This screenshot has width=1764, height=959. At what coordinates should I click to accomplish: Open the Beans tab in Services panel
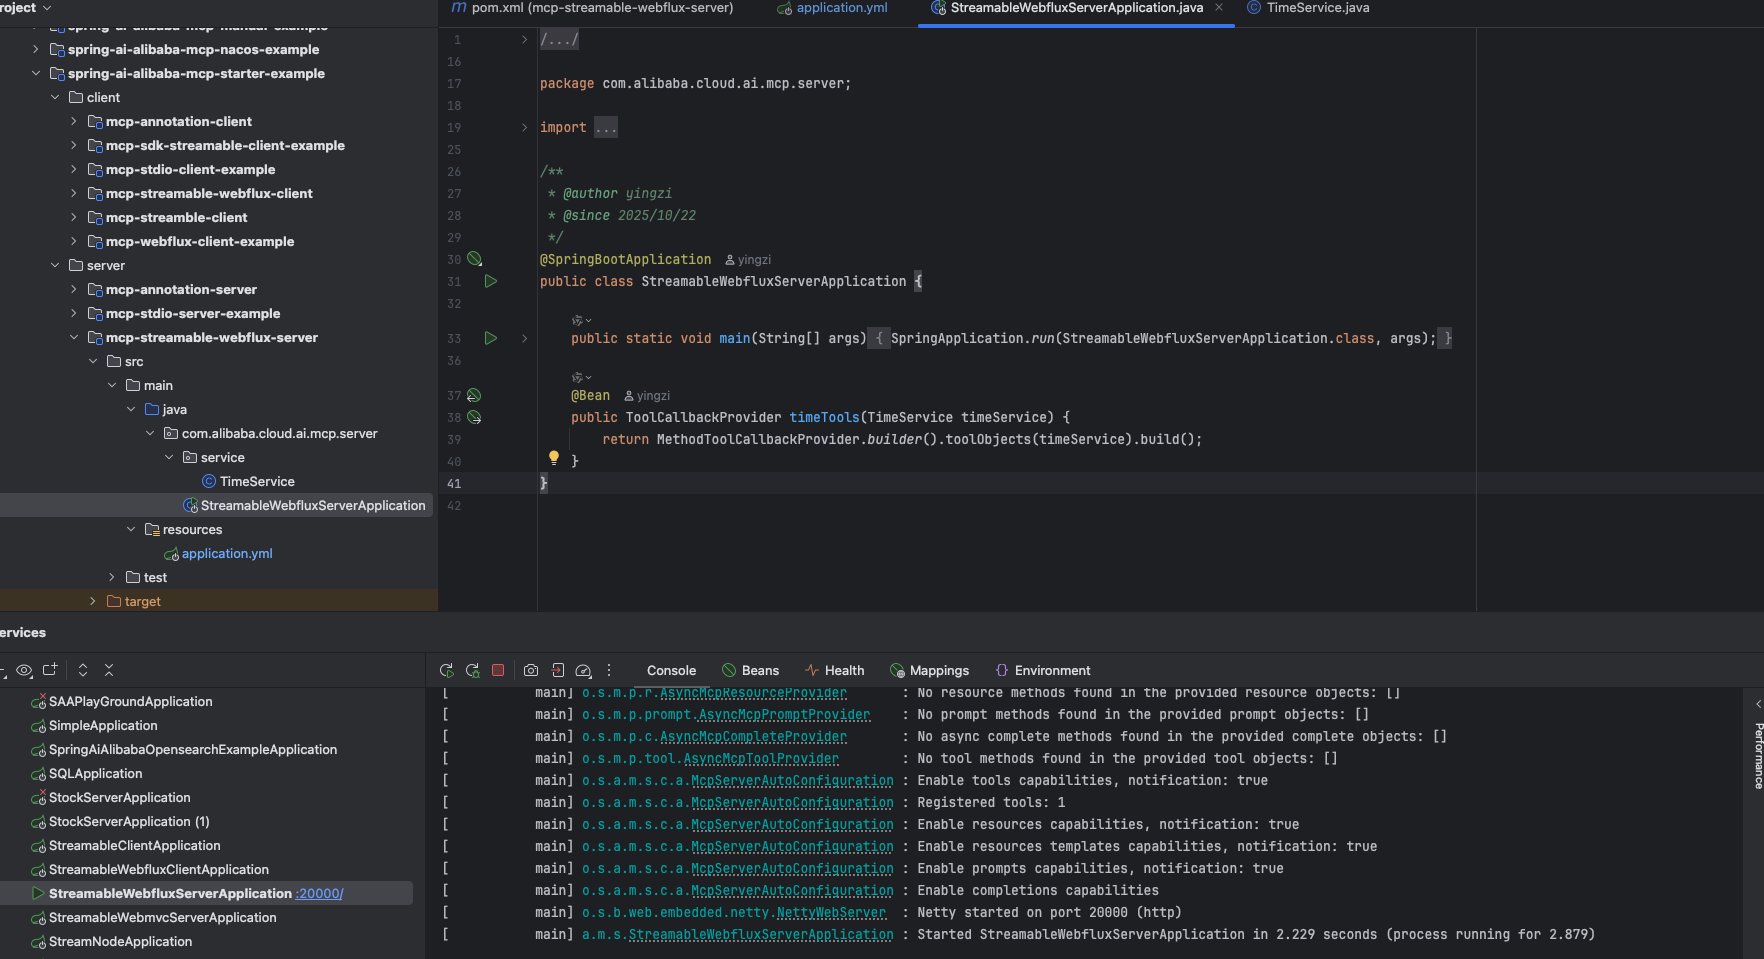(759, 670)
